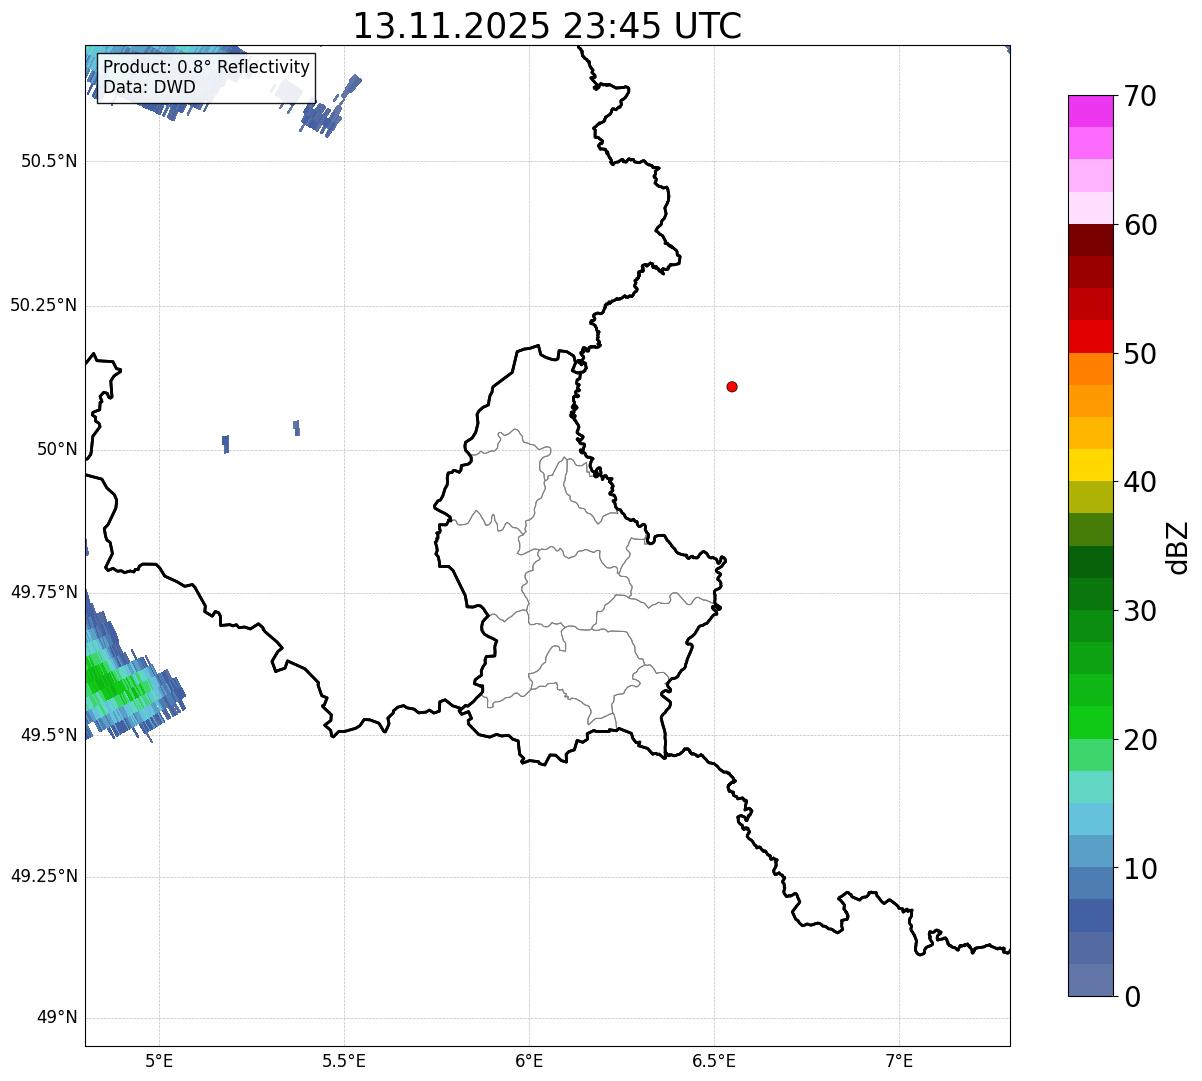
Task: Pick the bright green swatch above 20
Action: [x=1090, y=722]
